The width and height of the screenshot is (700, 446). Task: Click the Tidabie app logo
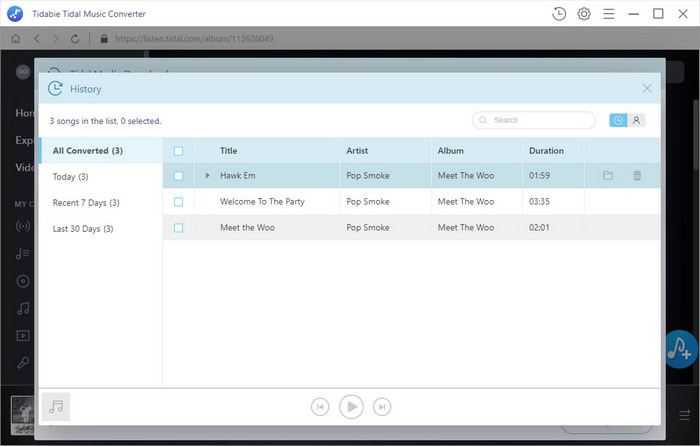(x=15, y=14)
